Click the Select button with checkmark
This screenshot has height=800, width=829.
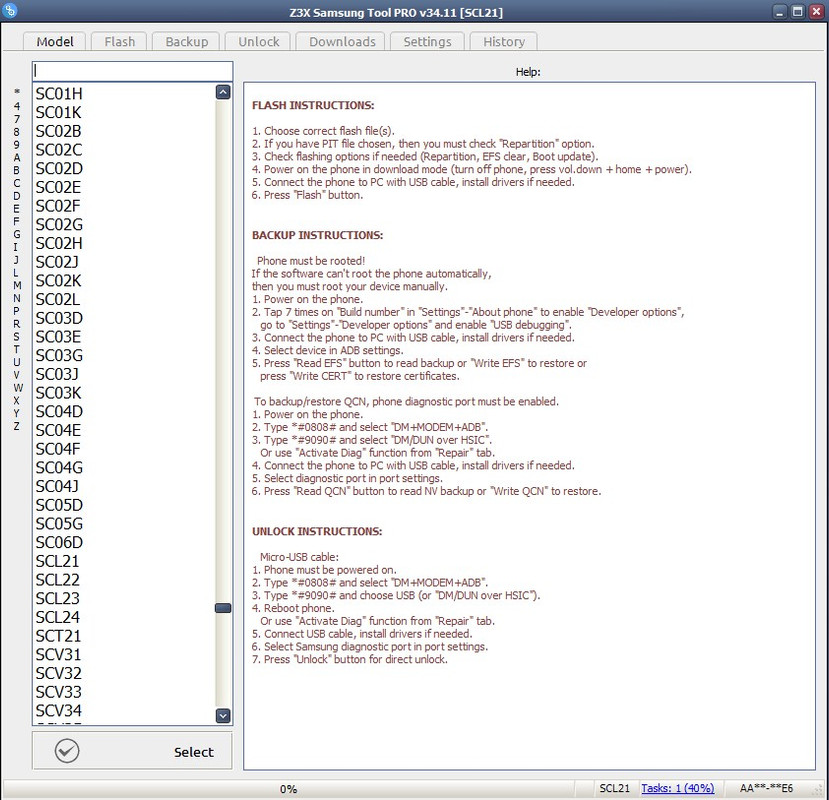(132, 751)
